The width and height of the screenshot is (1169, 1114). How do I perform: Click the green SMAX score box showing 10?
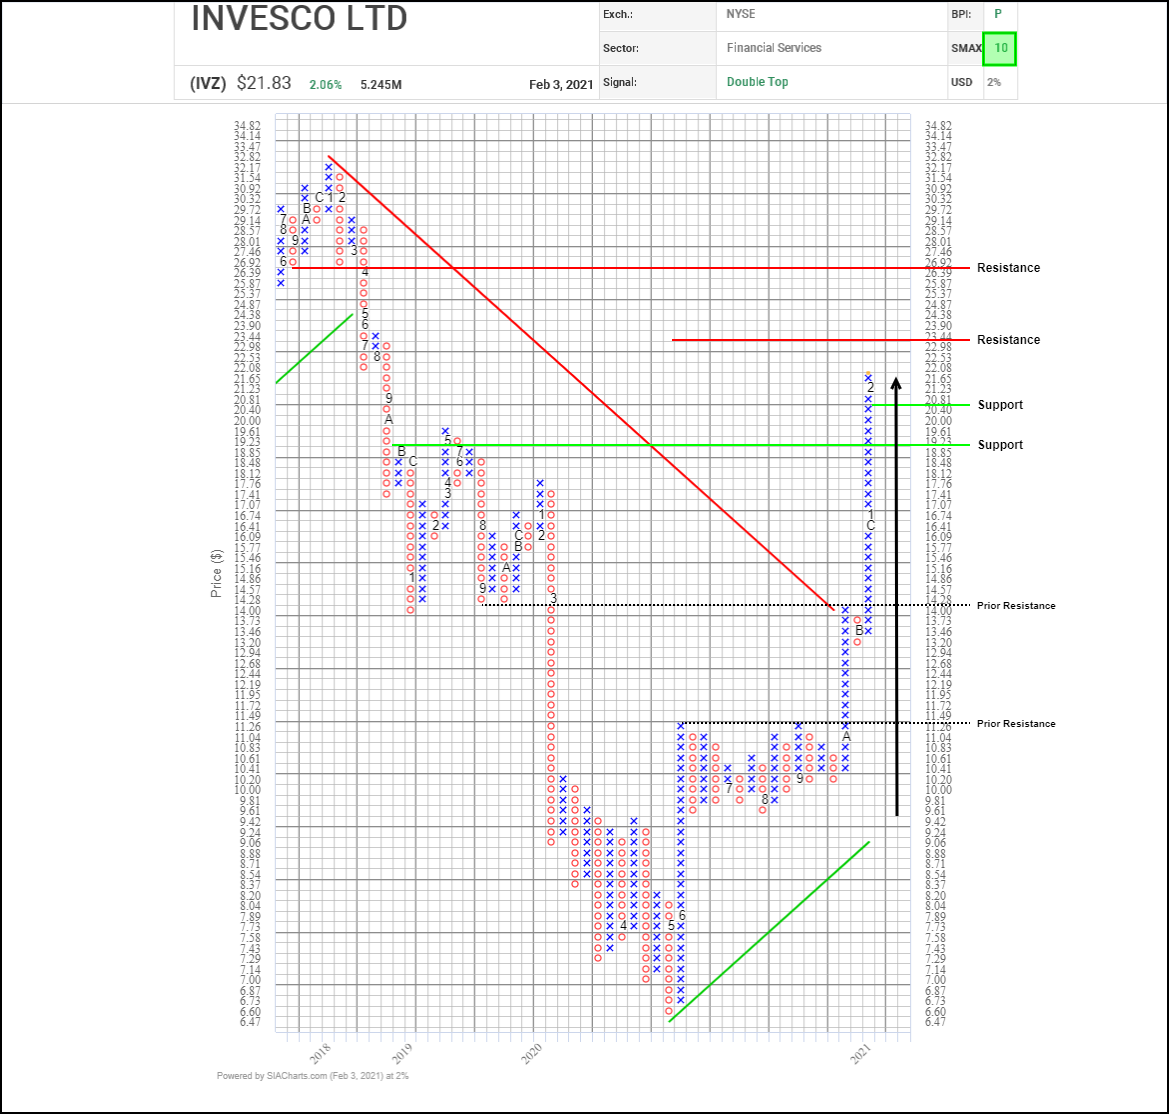click(1000, 48)
